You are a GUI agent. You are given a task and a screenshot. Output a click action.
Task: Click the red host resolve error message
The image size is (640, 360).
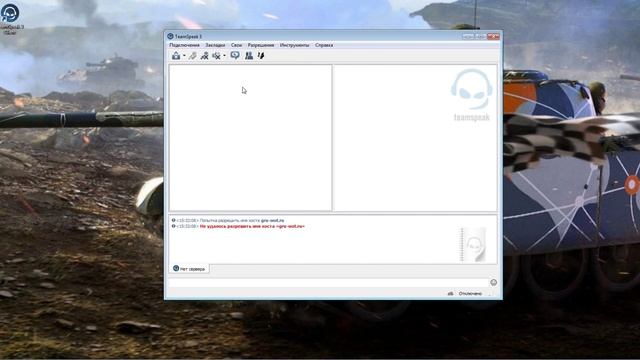pos(252,226)
